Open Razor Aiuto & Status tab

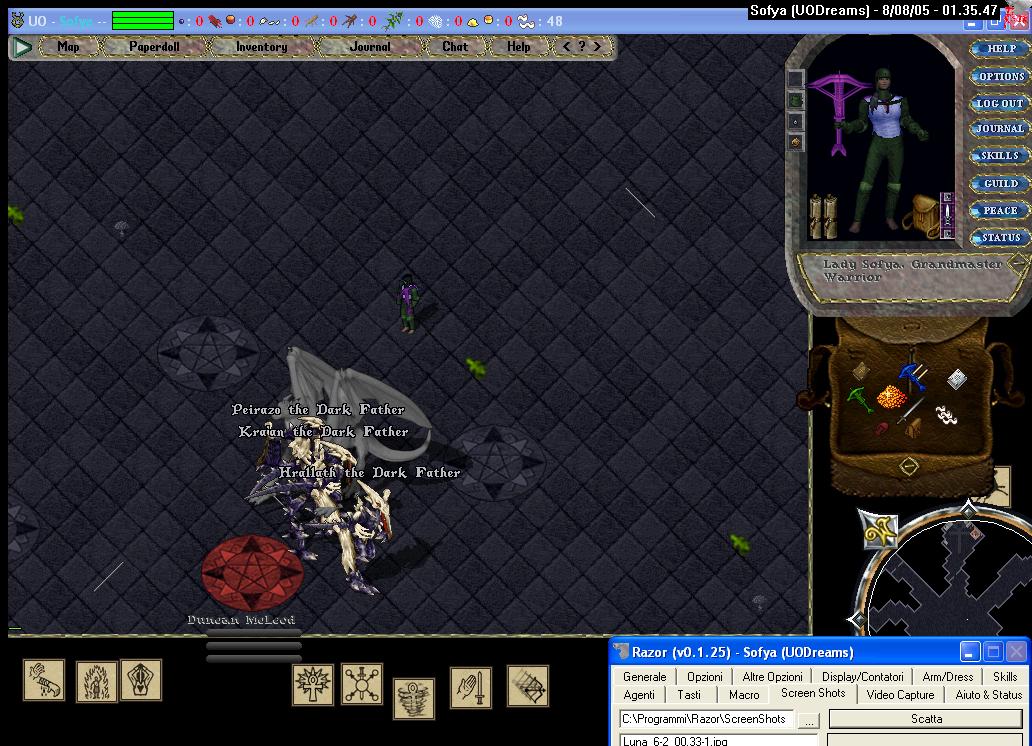989,695
